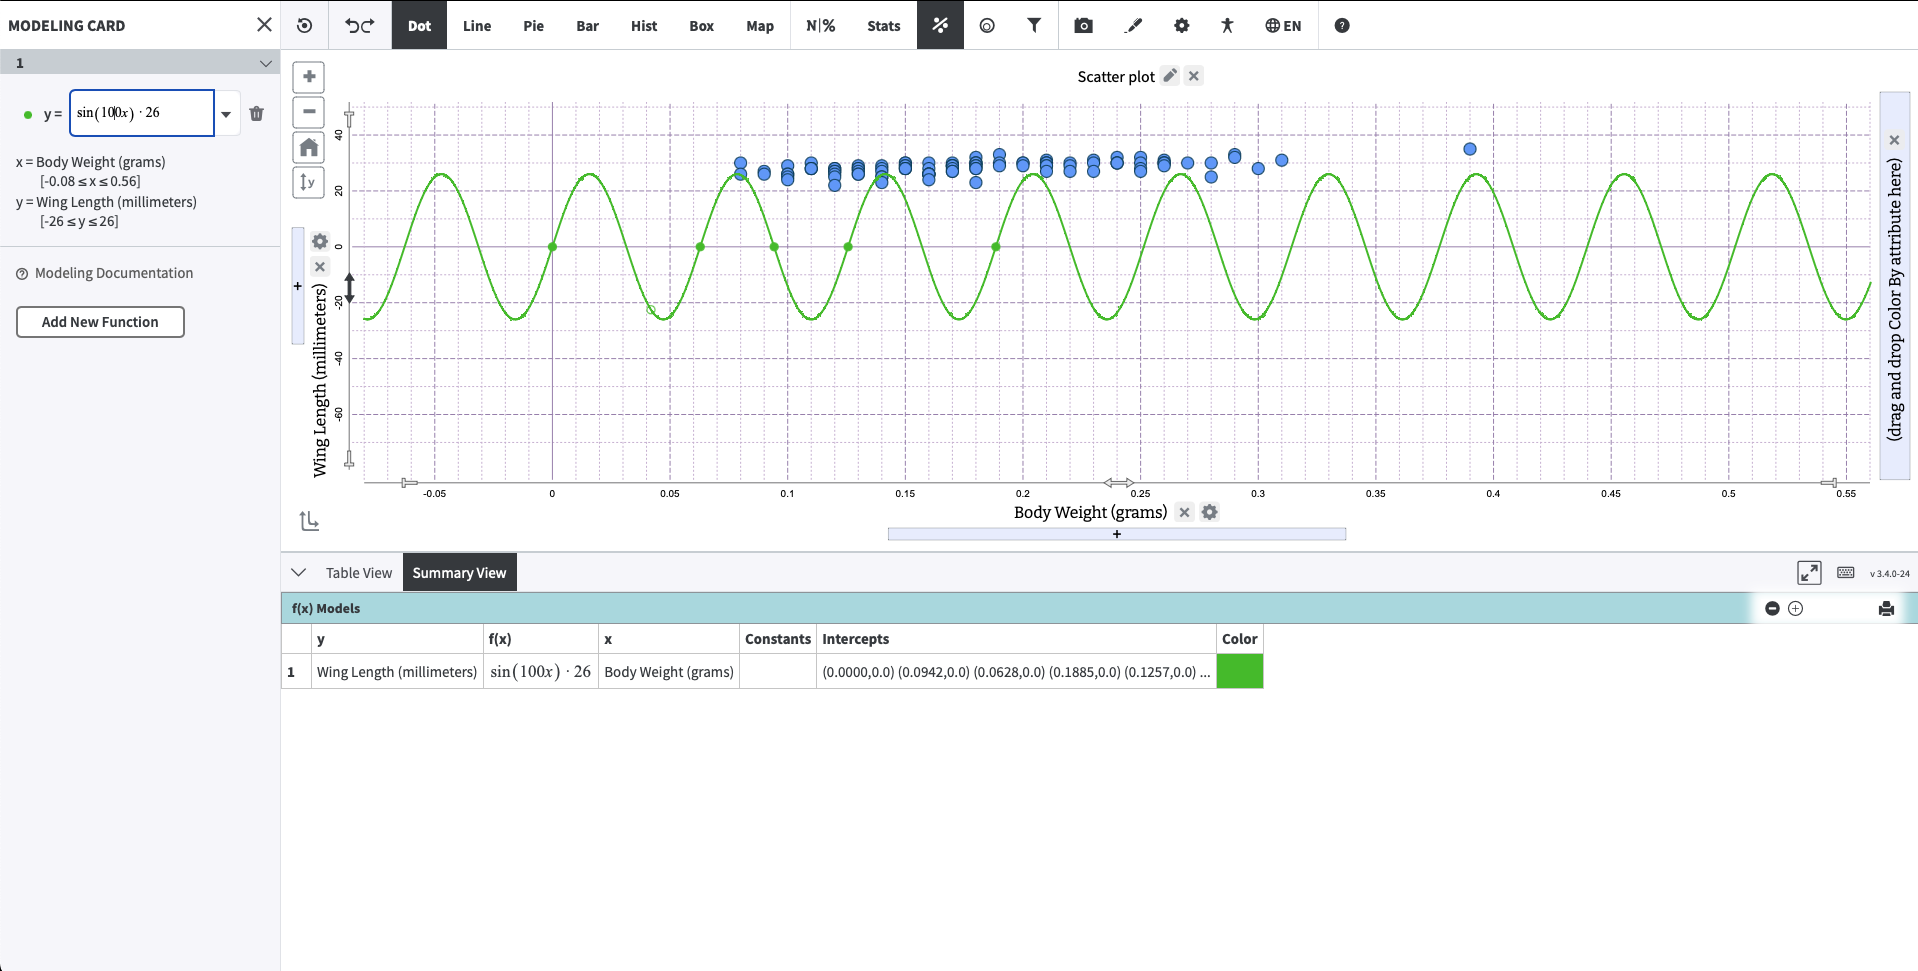Click the outlier data point near 0.4
Screen dimensions: 1918x971
[1470, 149]
